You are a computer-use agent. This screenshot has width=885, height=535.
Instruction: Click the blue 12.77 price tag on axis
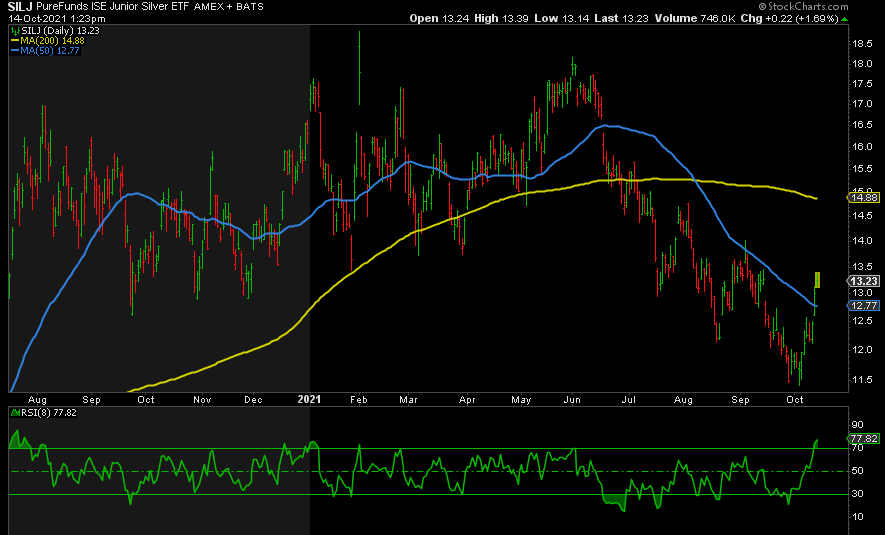point(864,305)
